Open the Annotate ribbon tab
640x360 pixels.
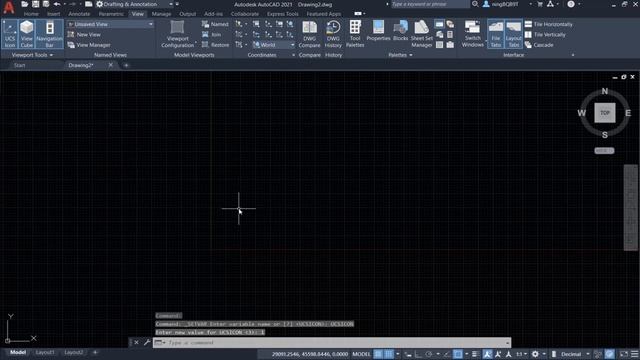[79, 14]
